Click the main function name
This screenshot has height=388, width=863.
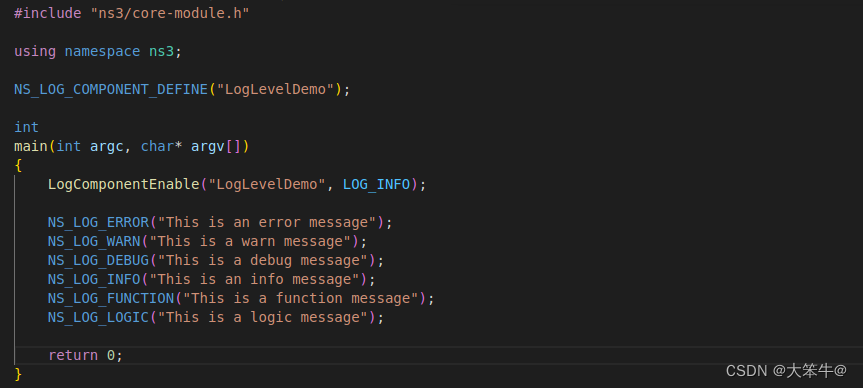click(x=31, y=146)
